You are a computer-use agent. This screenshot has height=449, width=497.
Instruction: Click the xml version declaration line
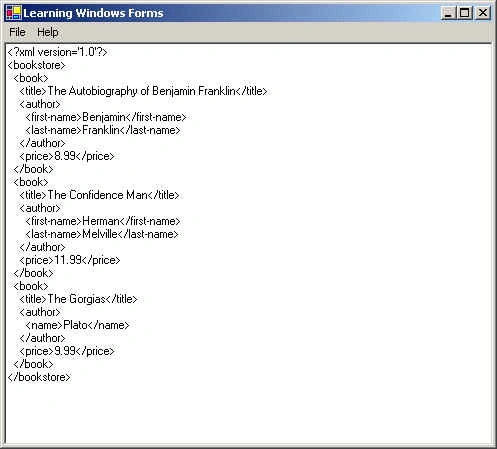pyautogui.click(x=57, y=52)
